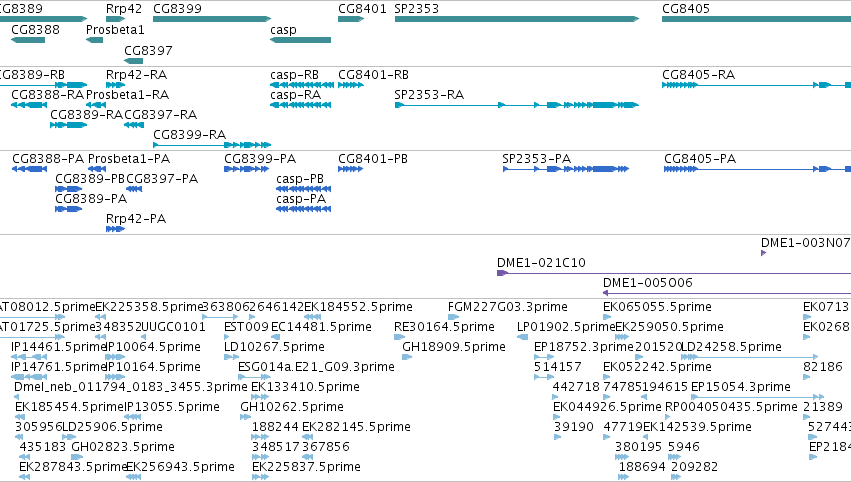Click the EK256943.5prime label
This screenshot has height=482, width=851.
pyautogui.click(x=181, y=467)
